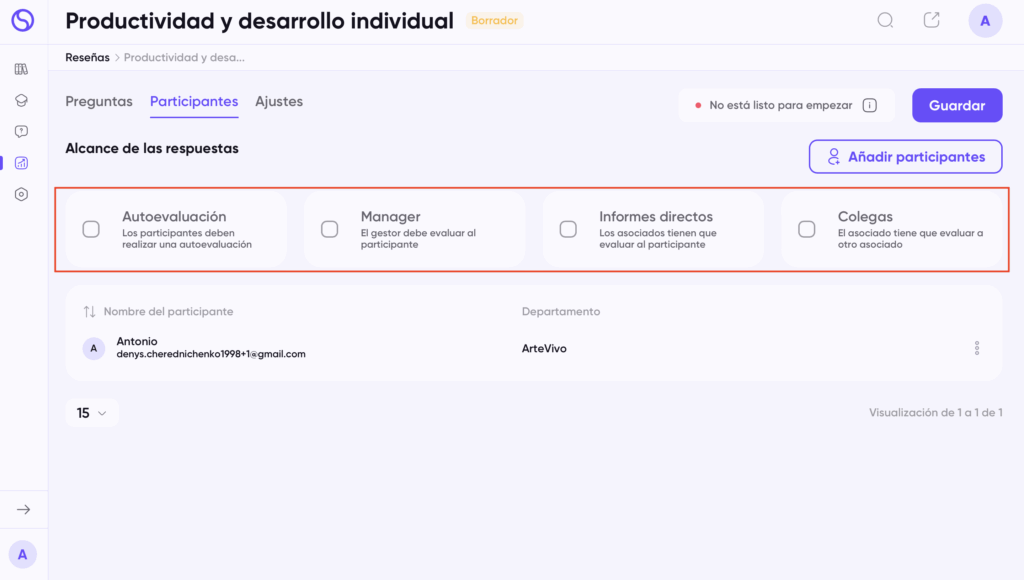The height and width of the screenshot is (580, 1024).
Task: Click the search magnifier icon in header
Action: click(x=885, y=20)
